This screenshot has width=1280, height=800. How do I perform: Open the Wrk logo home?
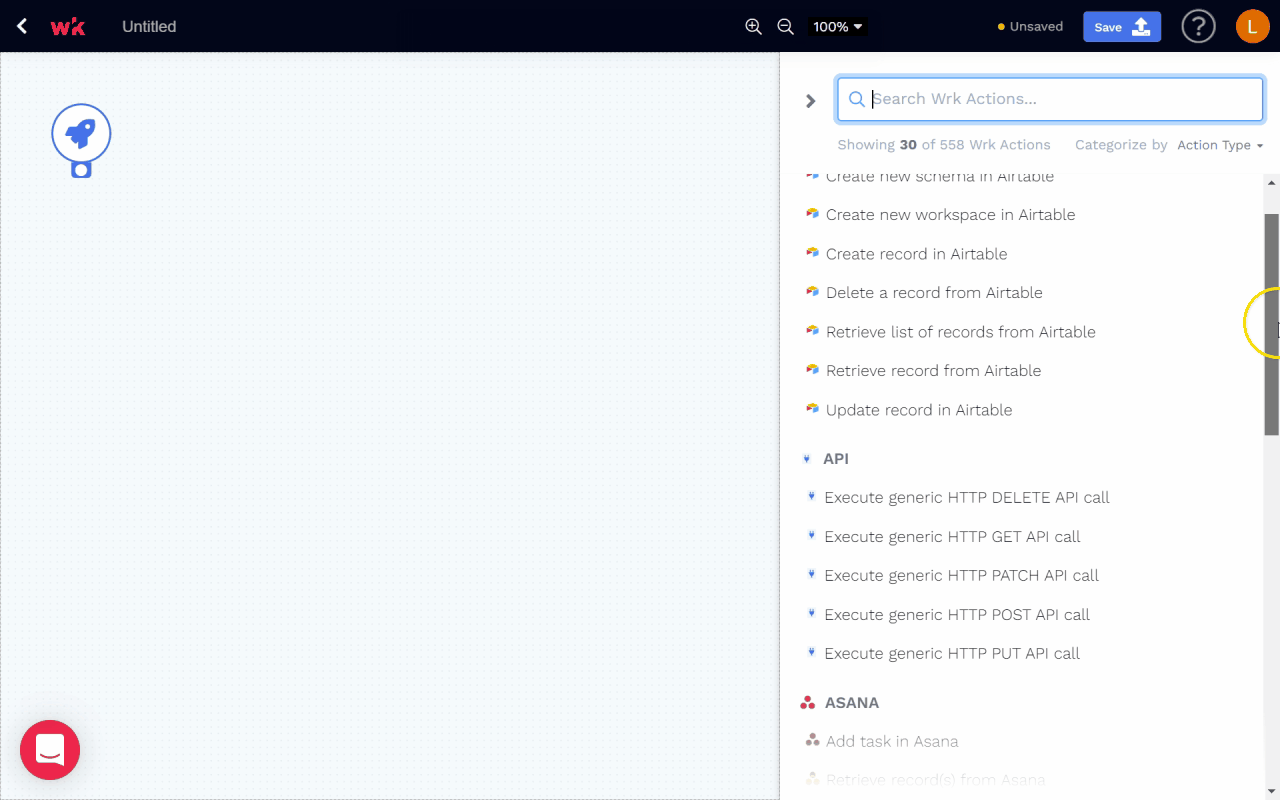pyautogui.click(x=68, y=27)
